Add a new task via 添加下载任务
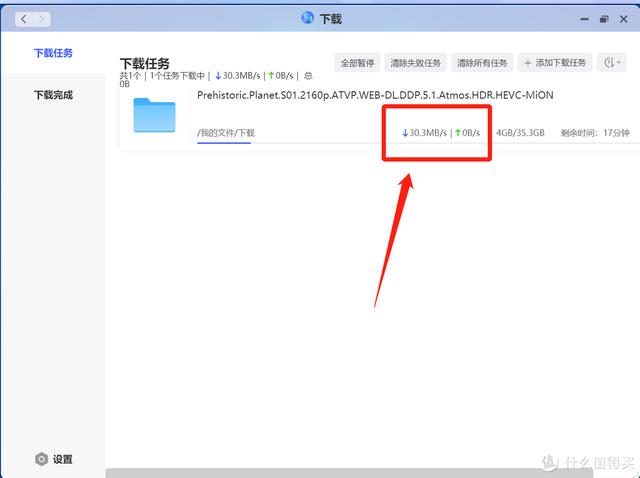Image resolution: width=640 pixels, height=478 pixels. (x=555, y=63)
